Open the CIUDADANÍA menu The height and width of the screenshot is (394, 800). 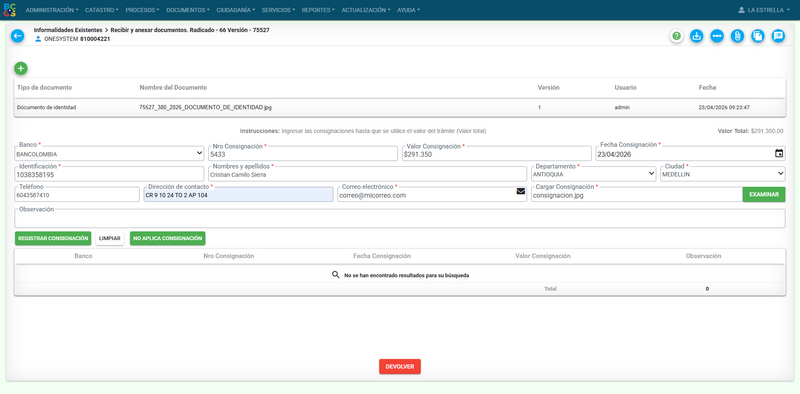236,10
